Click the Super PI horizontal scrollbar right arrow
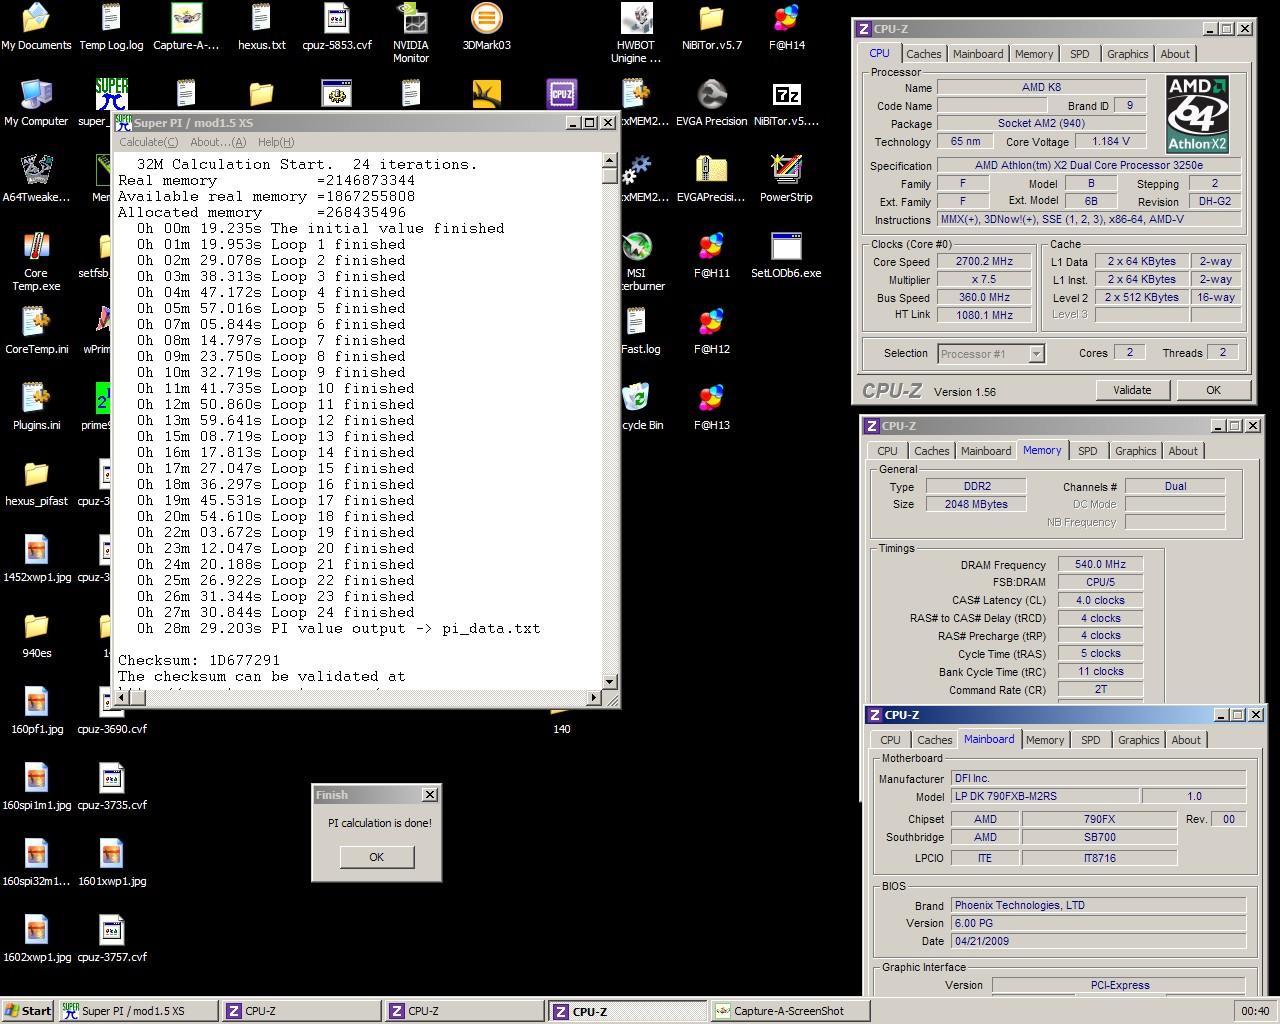Screen dimensions: 1280x1024 [x=594, y=697]
